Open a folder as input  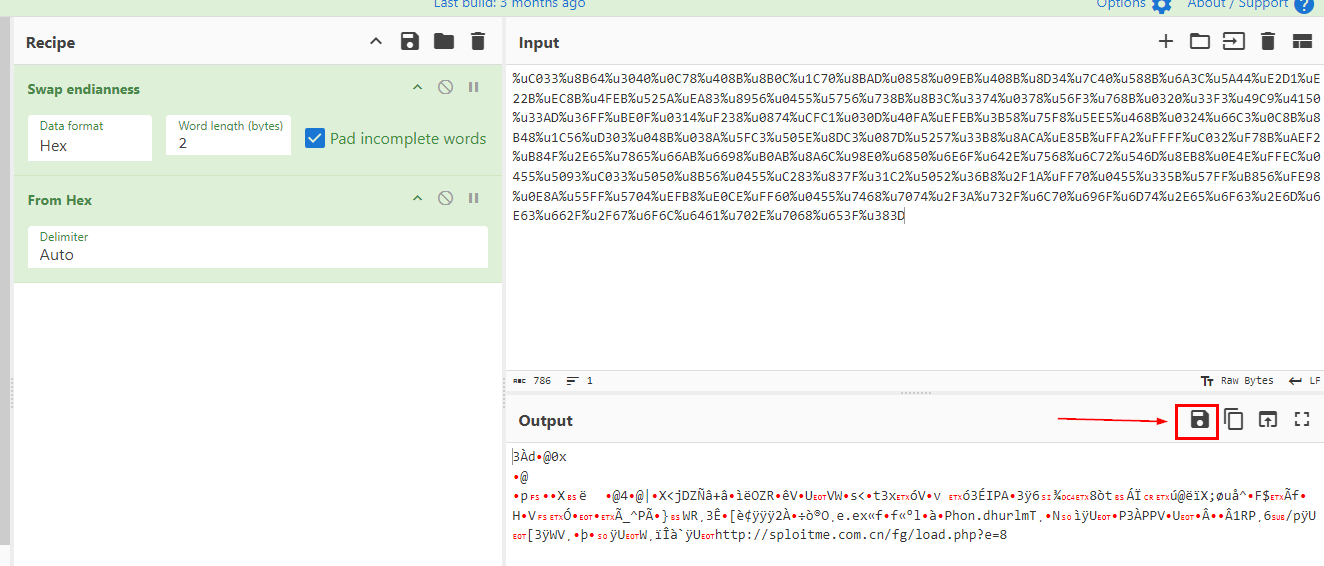pos(1199,42)
